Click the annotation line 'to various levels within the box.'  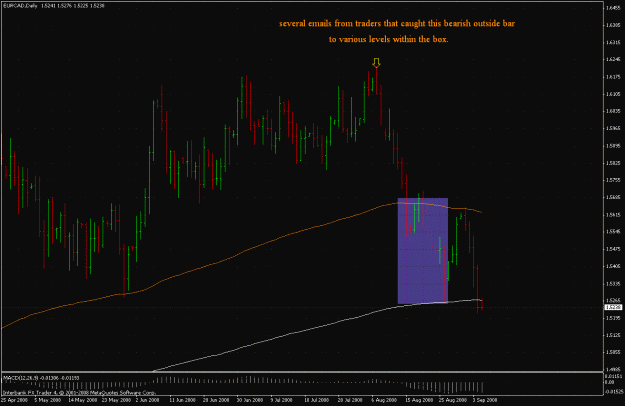pos(389,39)
